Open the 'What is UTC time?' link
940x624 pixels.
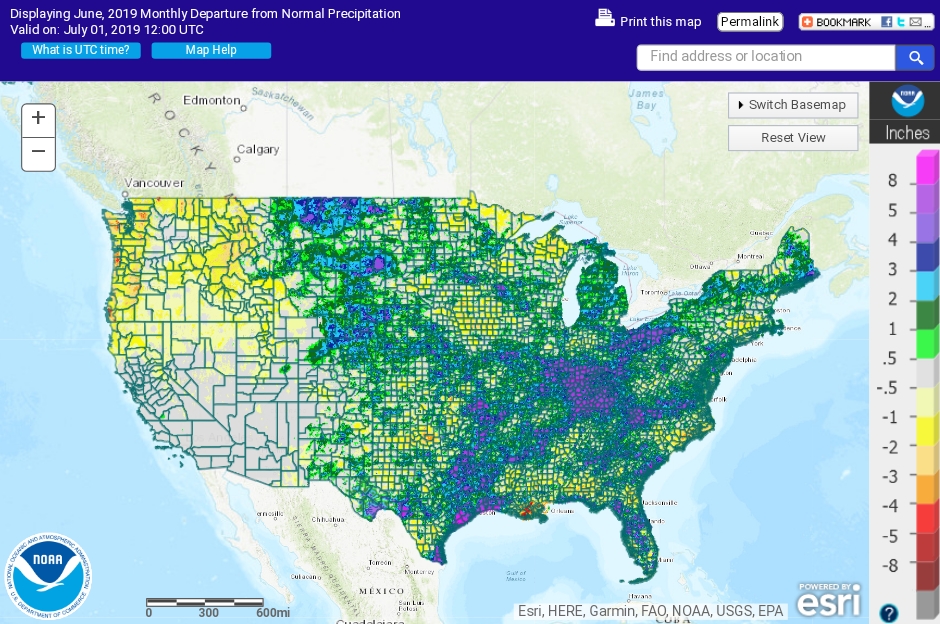(x=81, y=50)
